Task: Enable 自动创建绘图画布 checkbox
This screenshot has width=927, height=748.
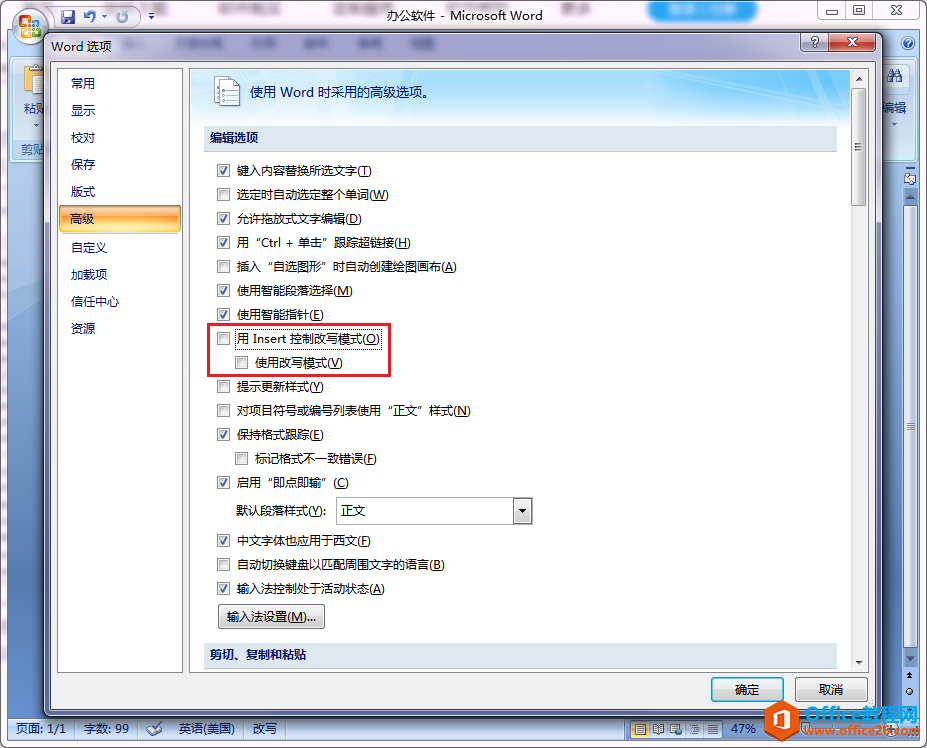Action: pyautogui.click(x=223, y=267)
